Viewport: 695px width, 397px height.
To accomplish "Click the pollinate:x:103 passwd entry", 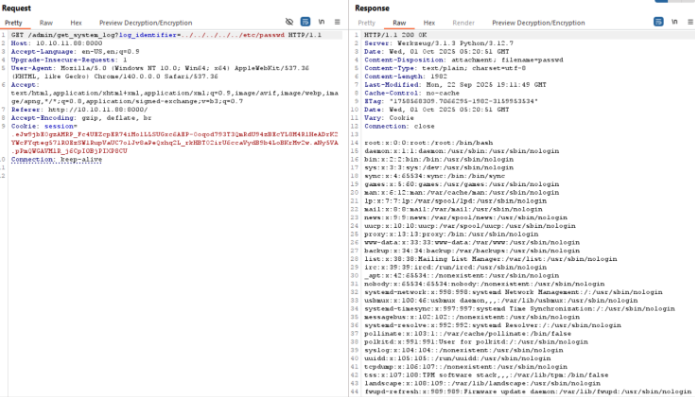I will [x=468, y=333].
